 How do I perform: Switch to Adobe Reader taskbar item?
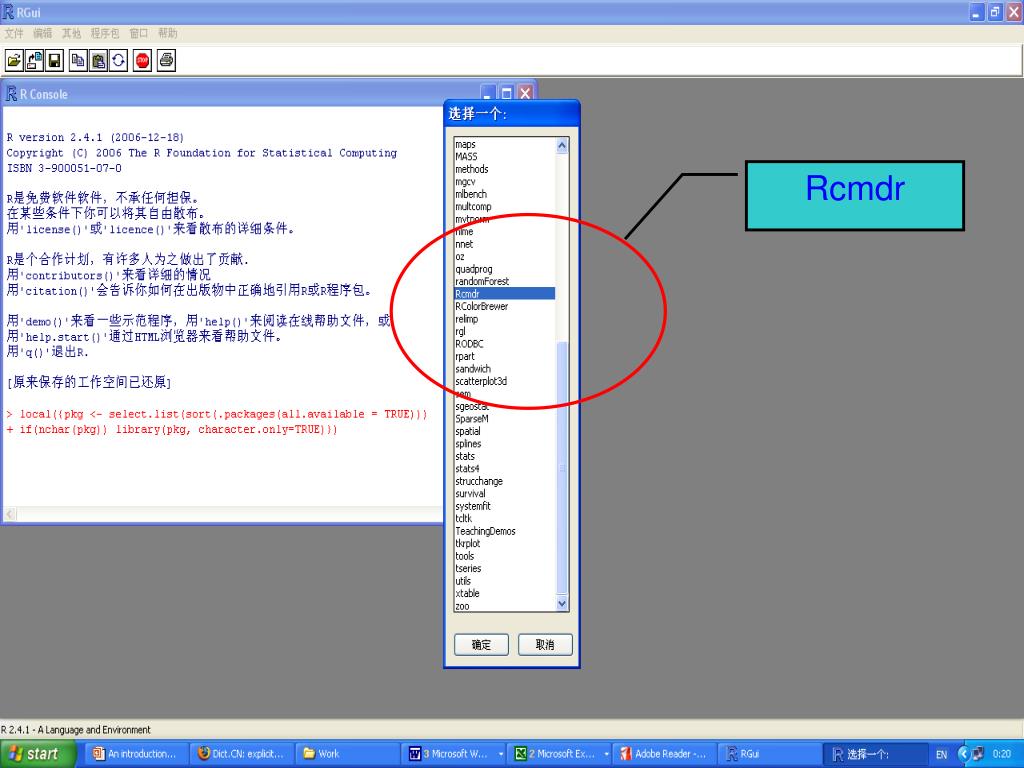[664, 754]
